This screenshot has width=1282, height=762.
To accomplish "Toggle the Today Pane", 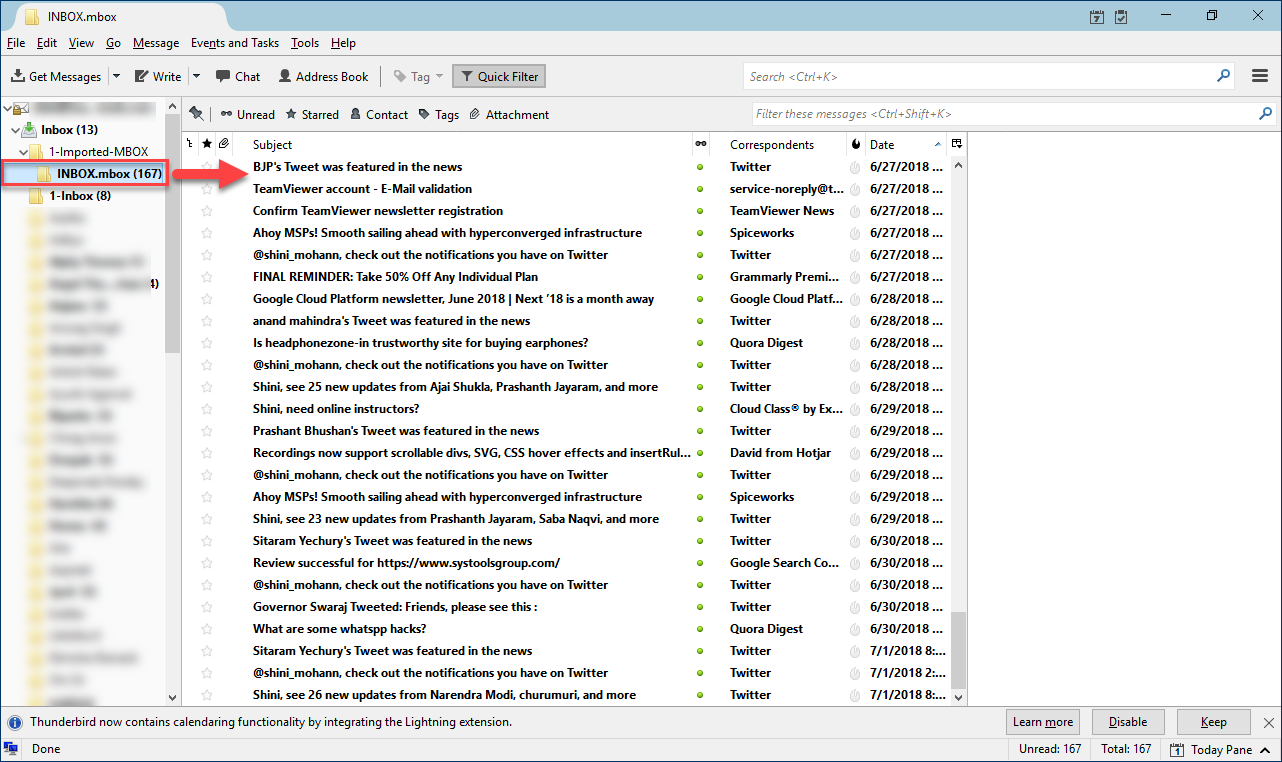I will (1222, 749).
